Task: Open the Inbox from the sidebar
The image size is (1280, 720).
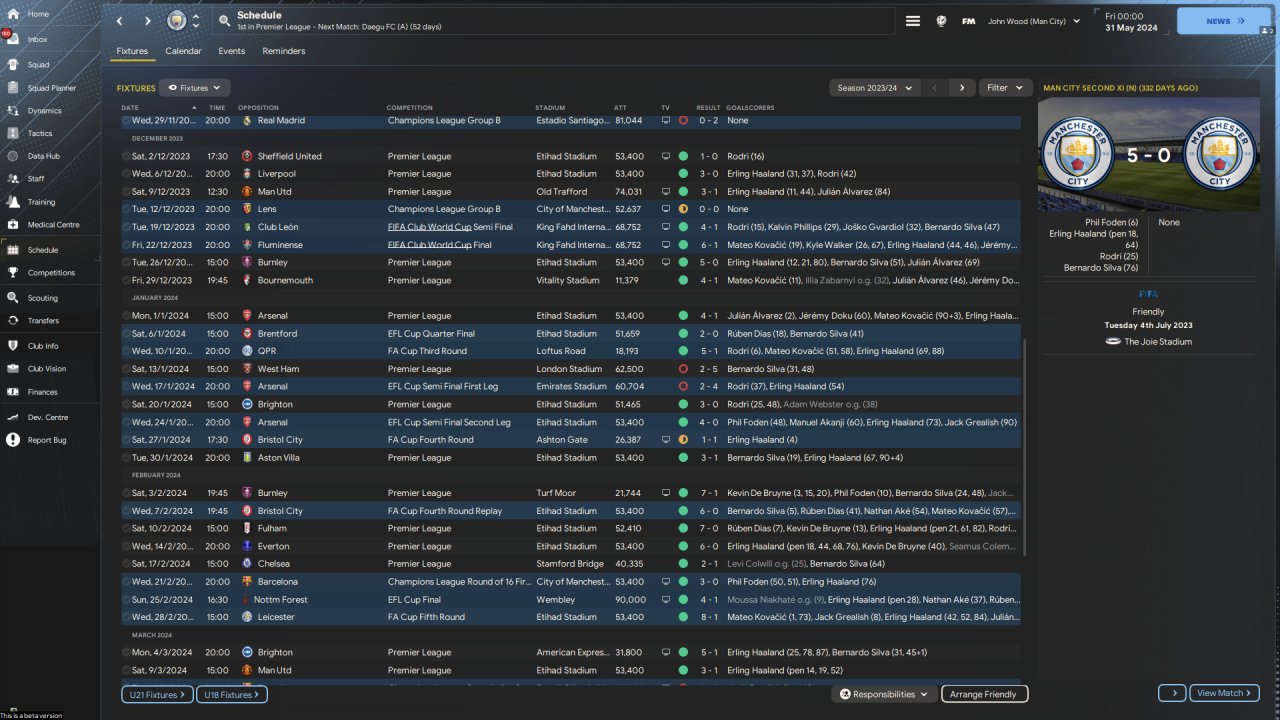Action: click(36, 39)
